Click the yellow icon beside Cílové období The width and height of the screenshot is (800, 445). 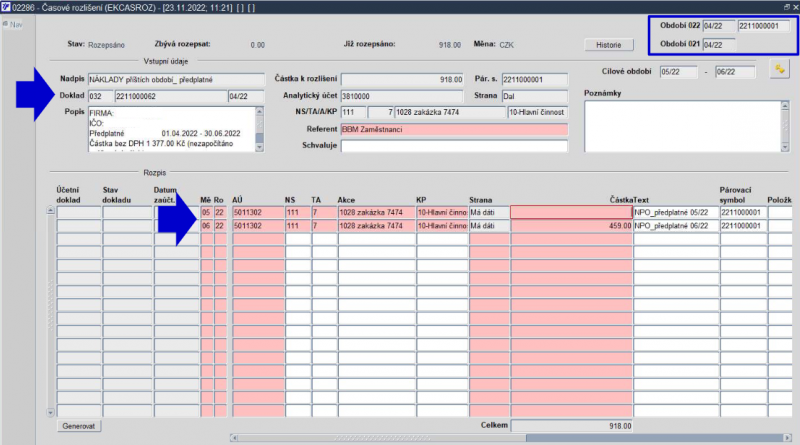click(x=780, y=69)
